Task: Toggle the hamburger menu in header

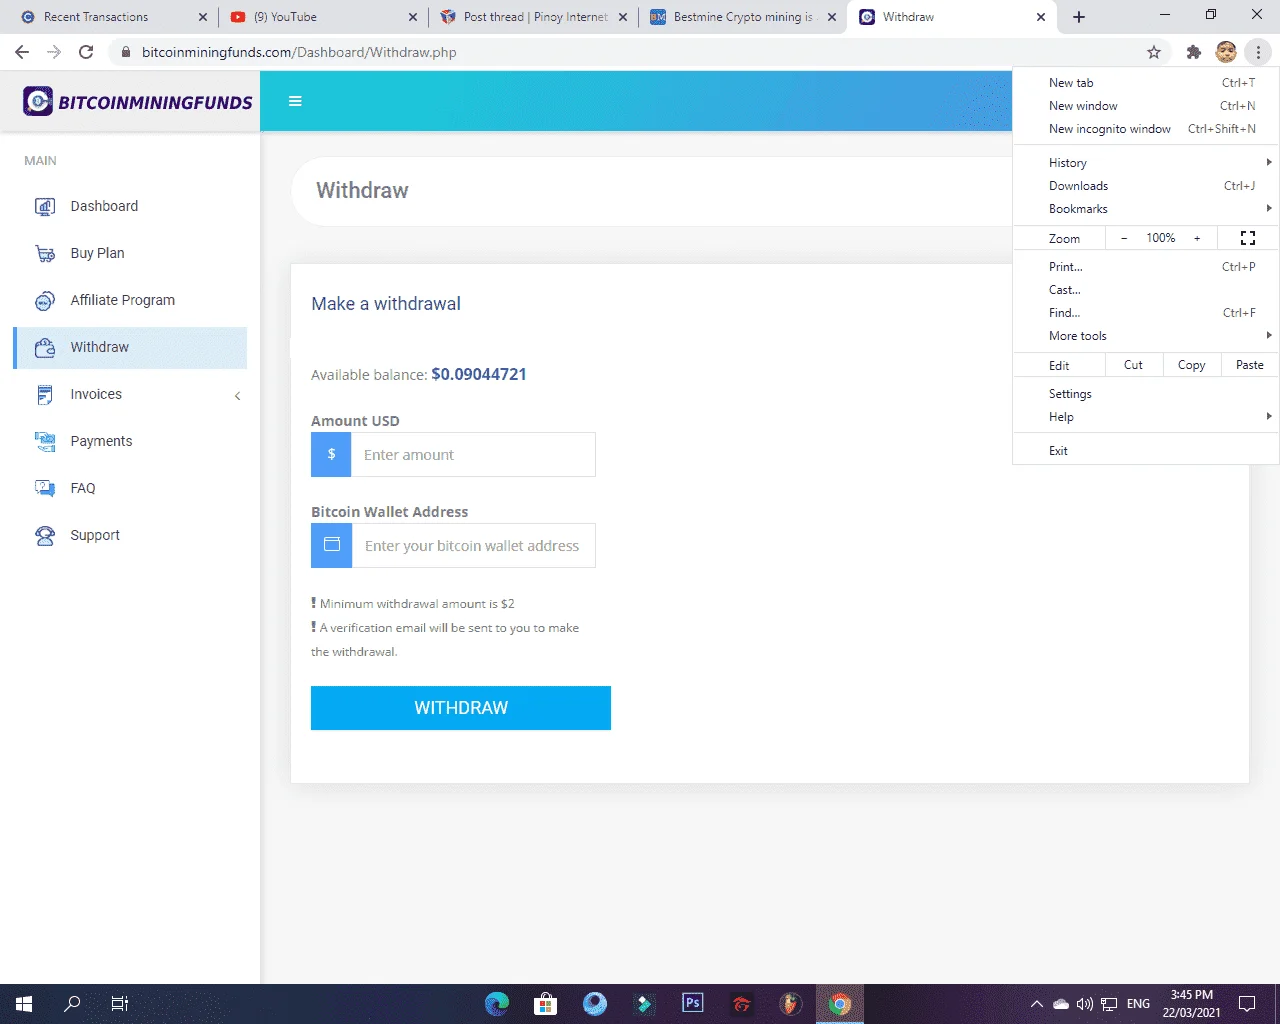Action: (295, 101)
